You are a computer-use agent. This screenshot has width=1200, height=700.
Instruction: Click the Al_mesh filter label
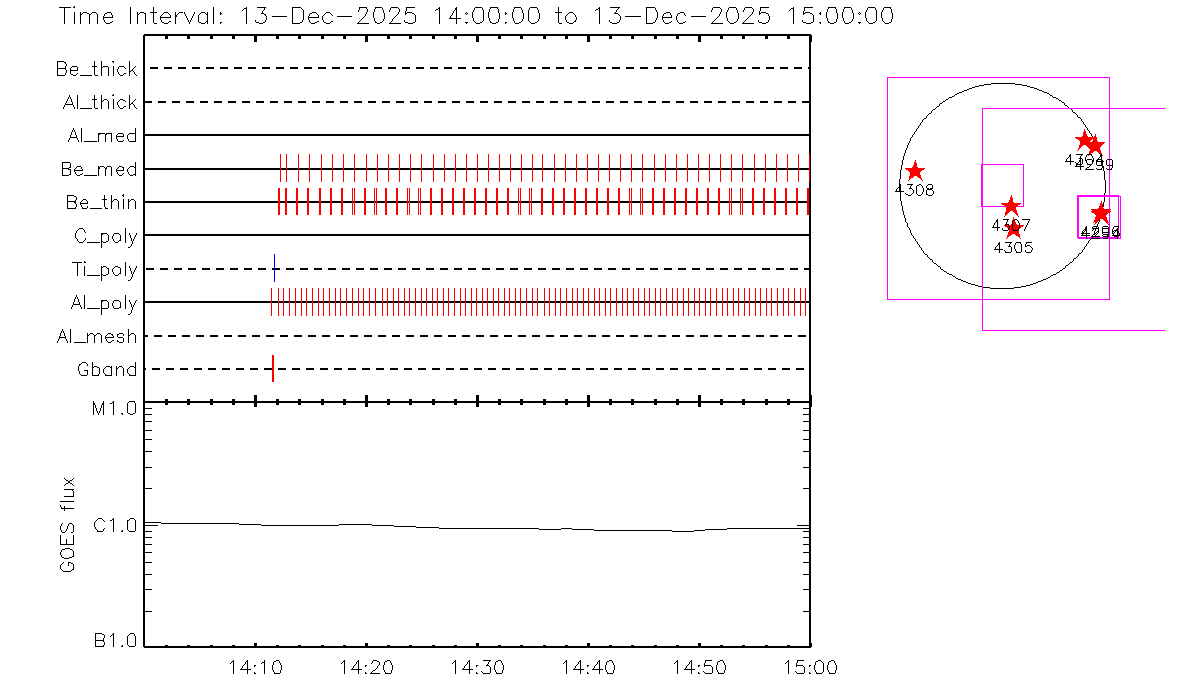[97, 336]
